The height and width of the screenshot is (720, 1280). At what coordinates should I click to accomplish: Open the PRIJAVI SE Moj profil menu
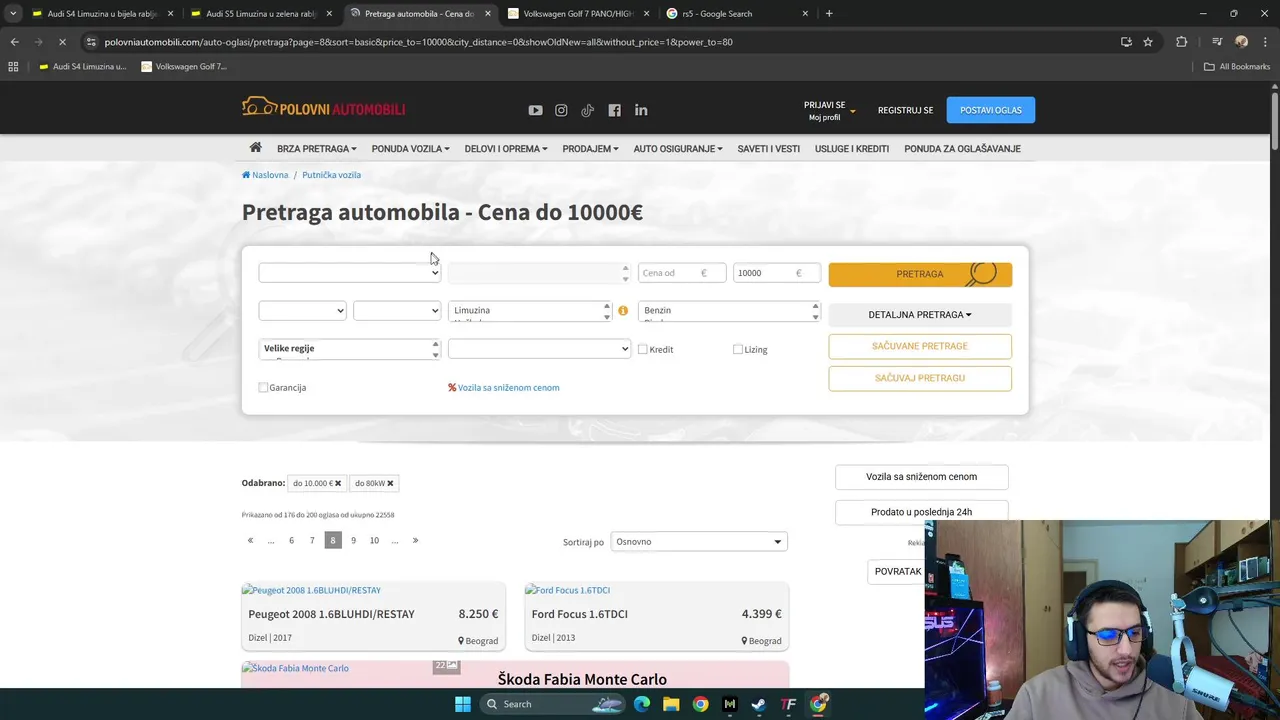tap(829, 110)
